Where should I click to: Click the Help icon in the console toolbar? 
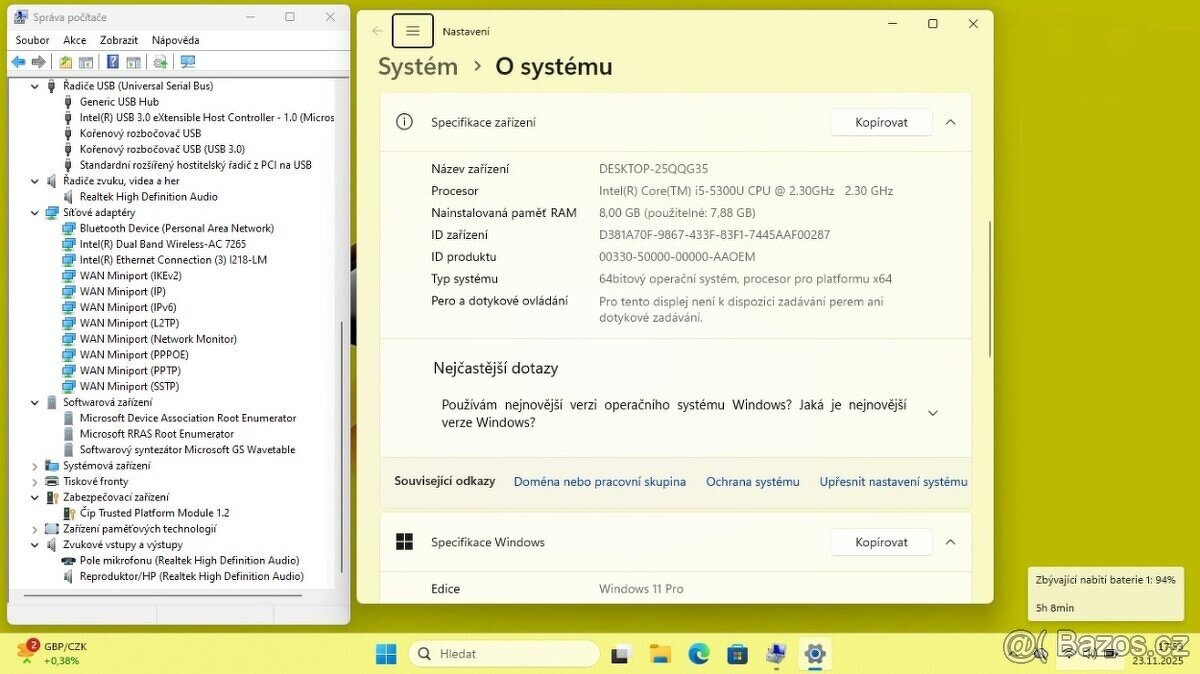pos(113,62)
